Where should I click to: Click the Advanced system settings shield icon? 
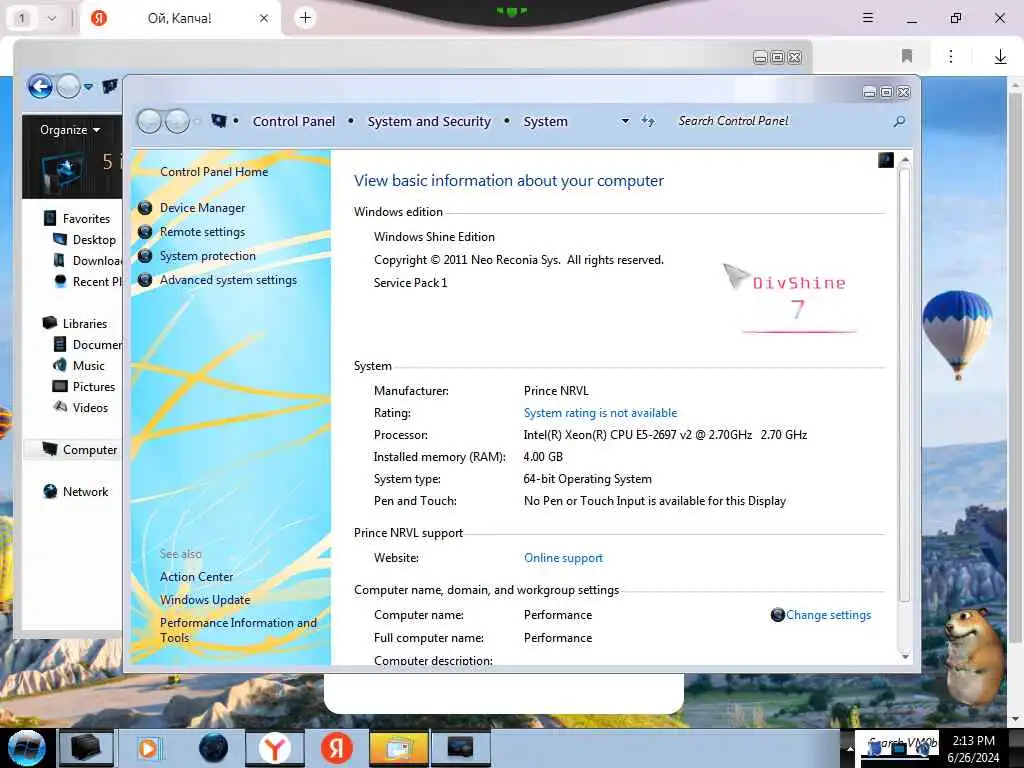click(145, 280)
